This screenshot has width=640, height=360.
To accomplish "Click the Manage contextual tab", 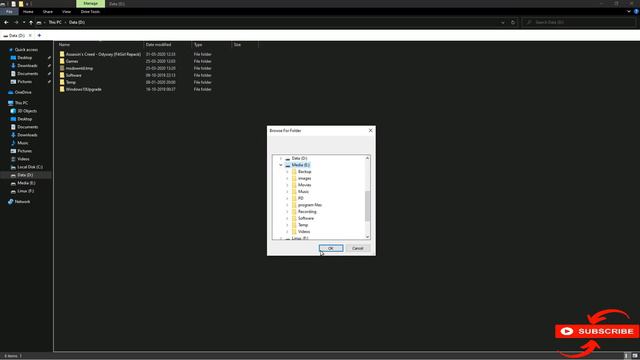I will click(91, 4).
